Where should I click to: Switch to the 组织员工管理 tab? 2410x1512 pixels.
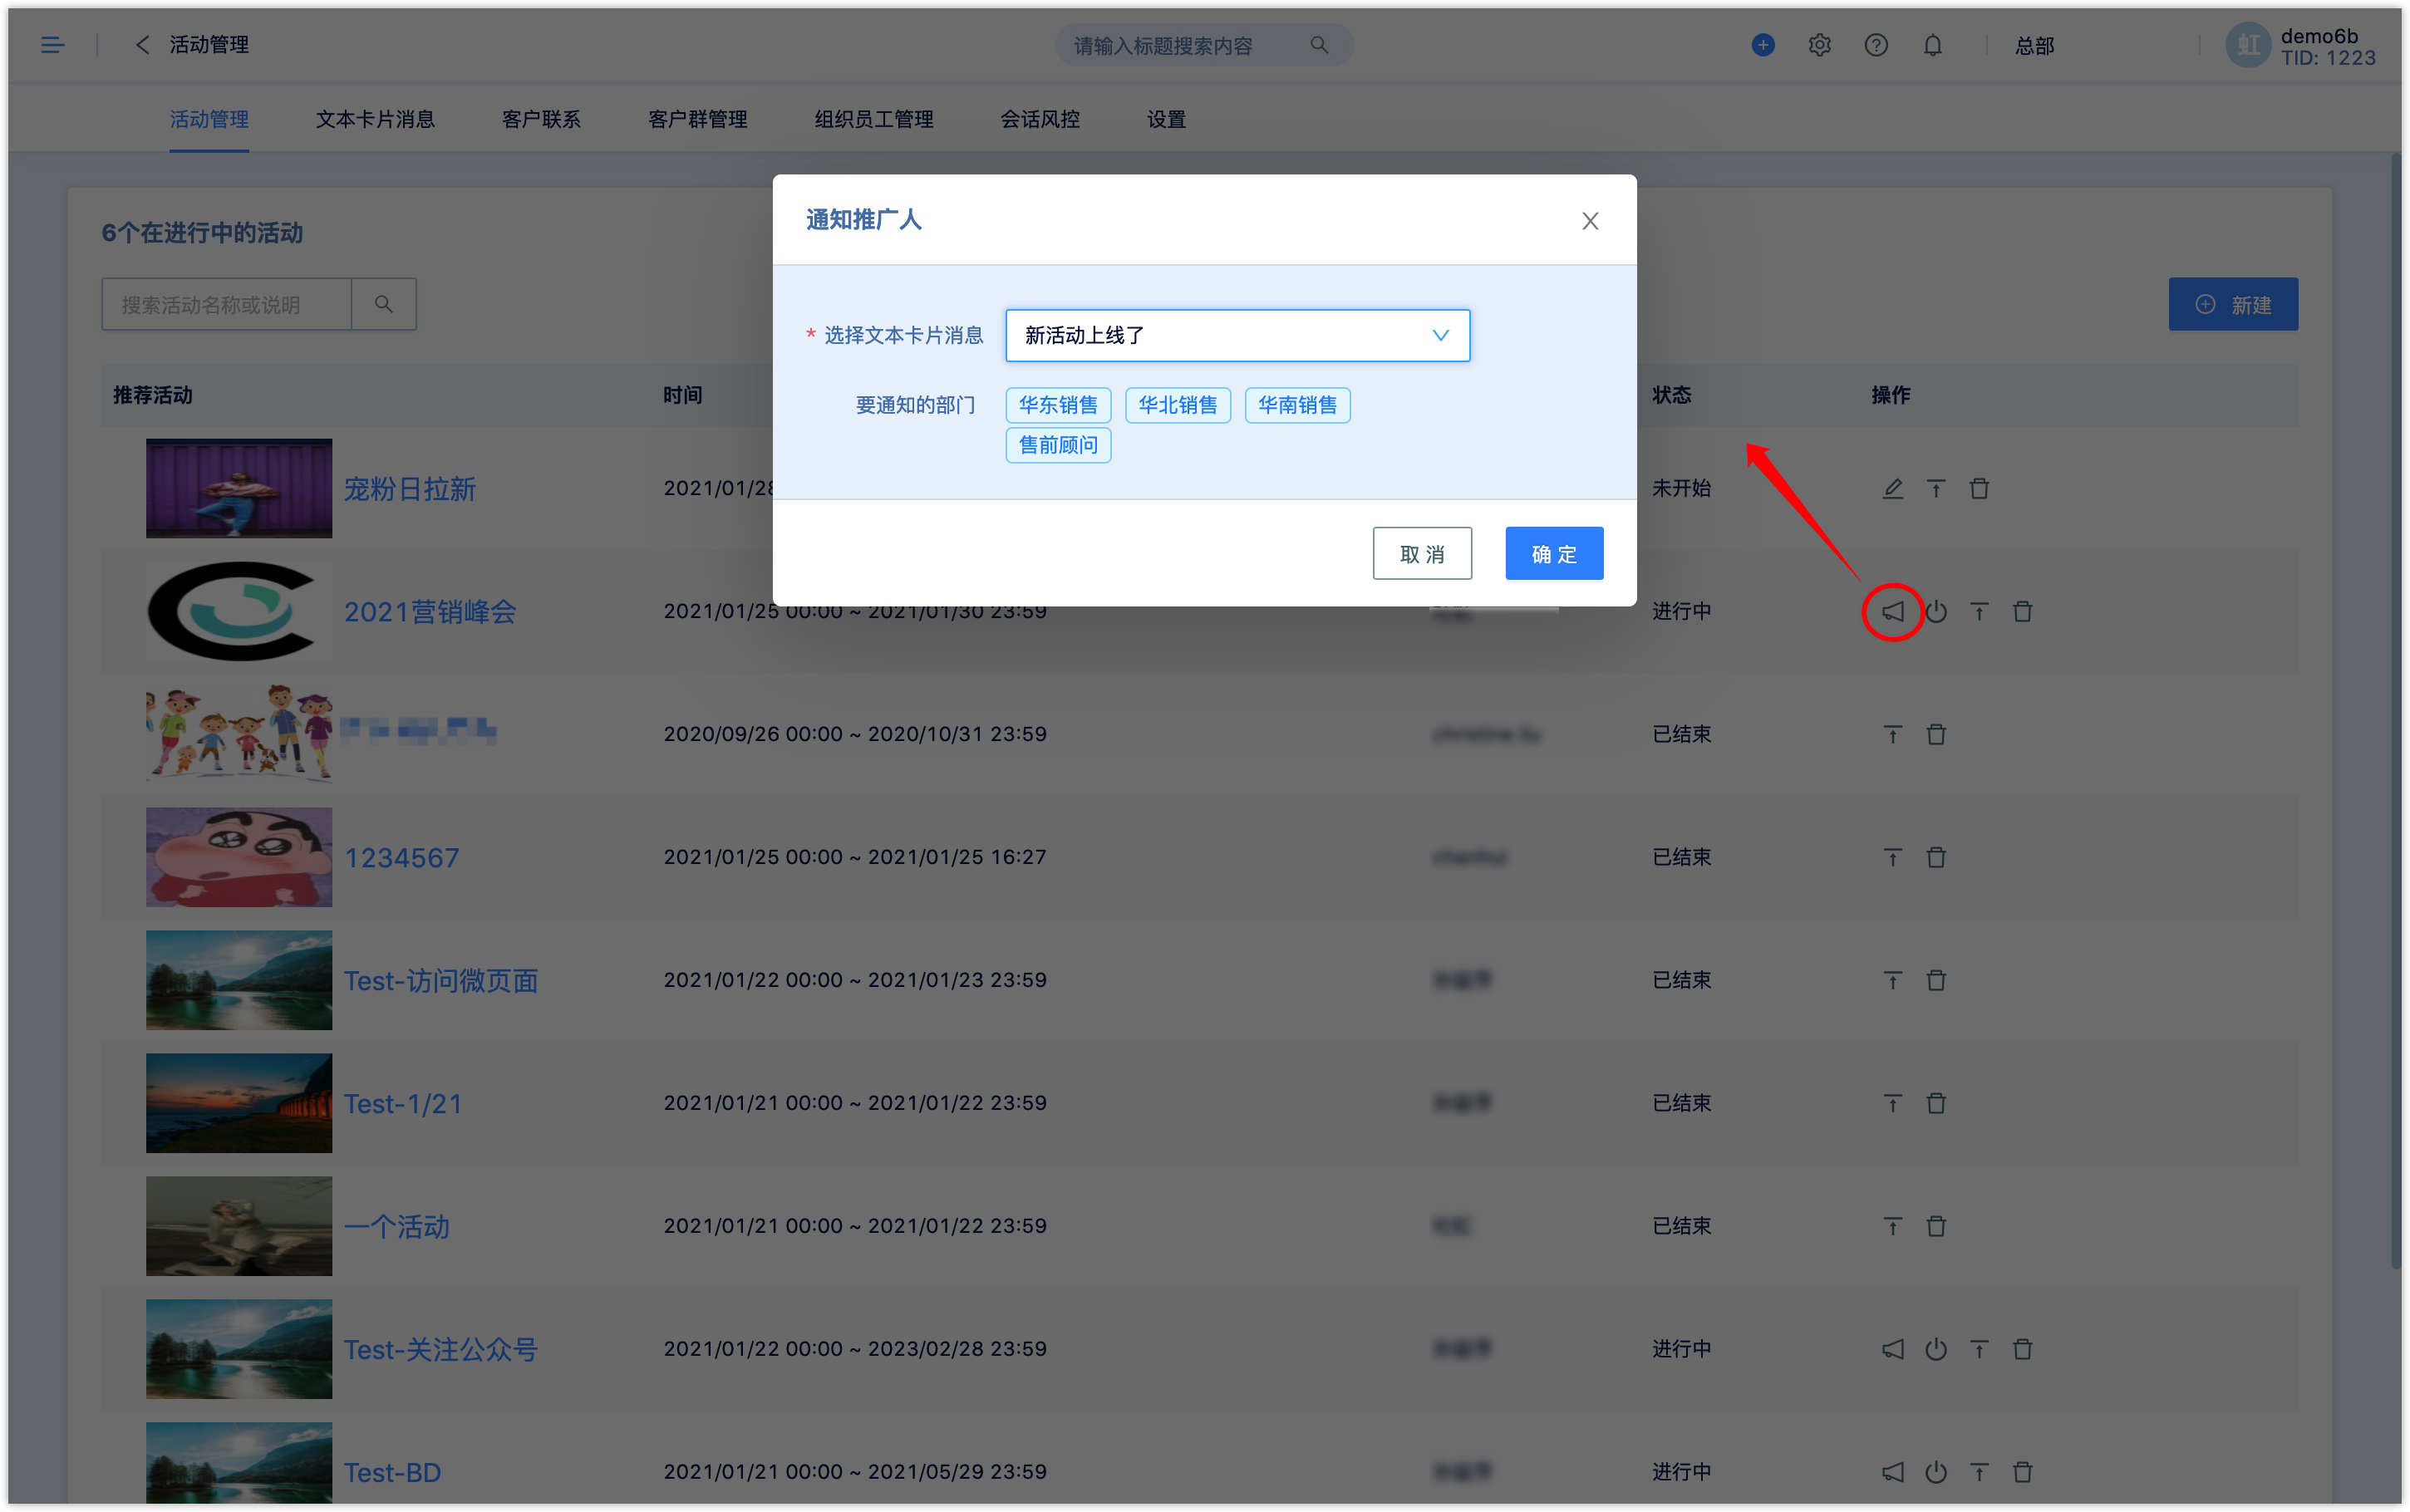[873, 120]
